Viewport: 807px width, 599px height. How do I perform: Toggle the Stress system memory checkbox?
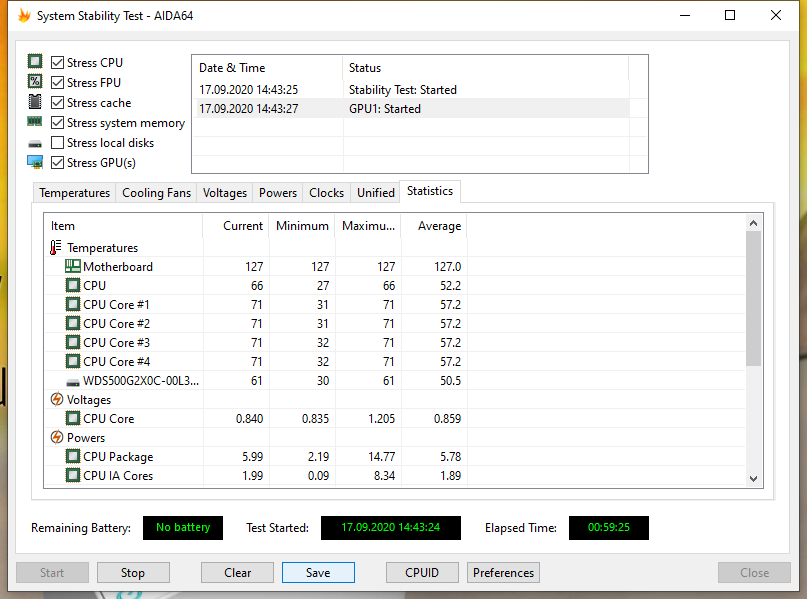pos(58,122)
